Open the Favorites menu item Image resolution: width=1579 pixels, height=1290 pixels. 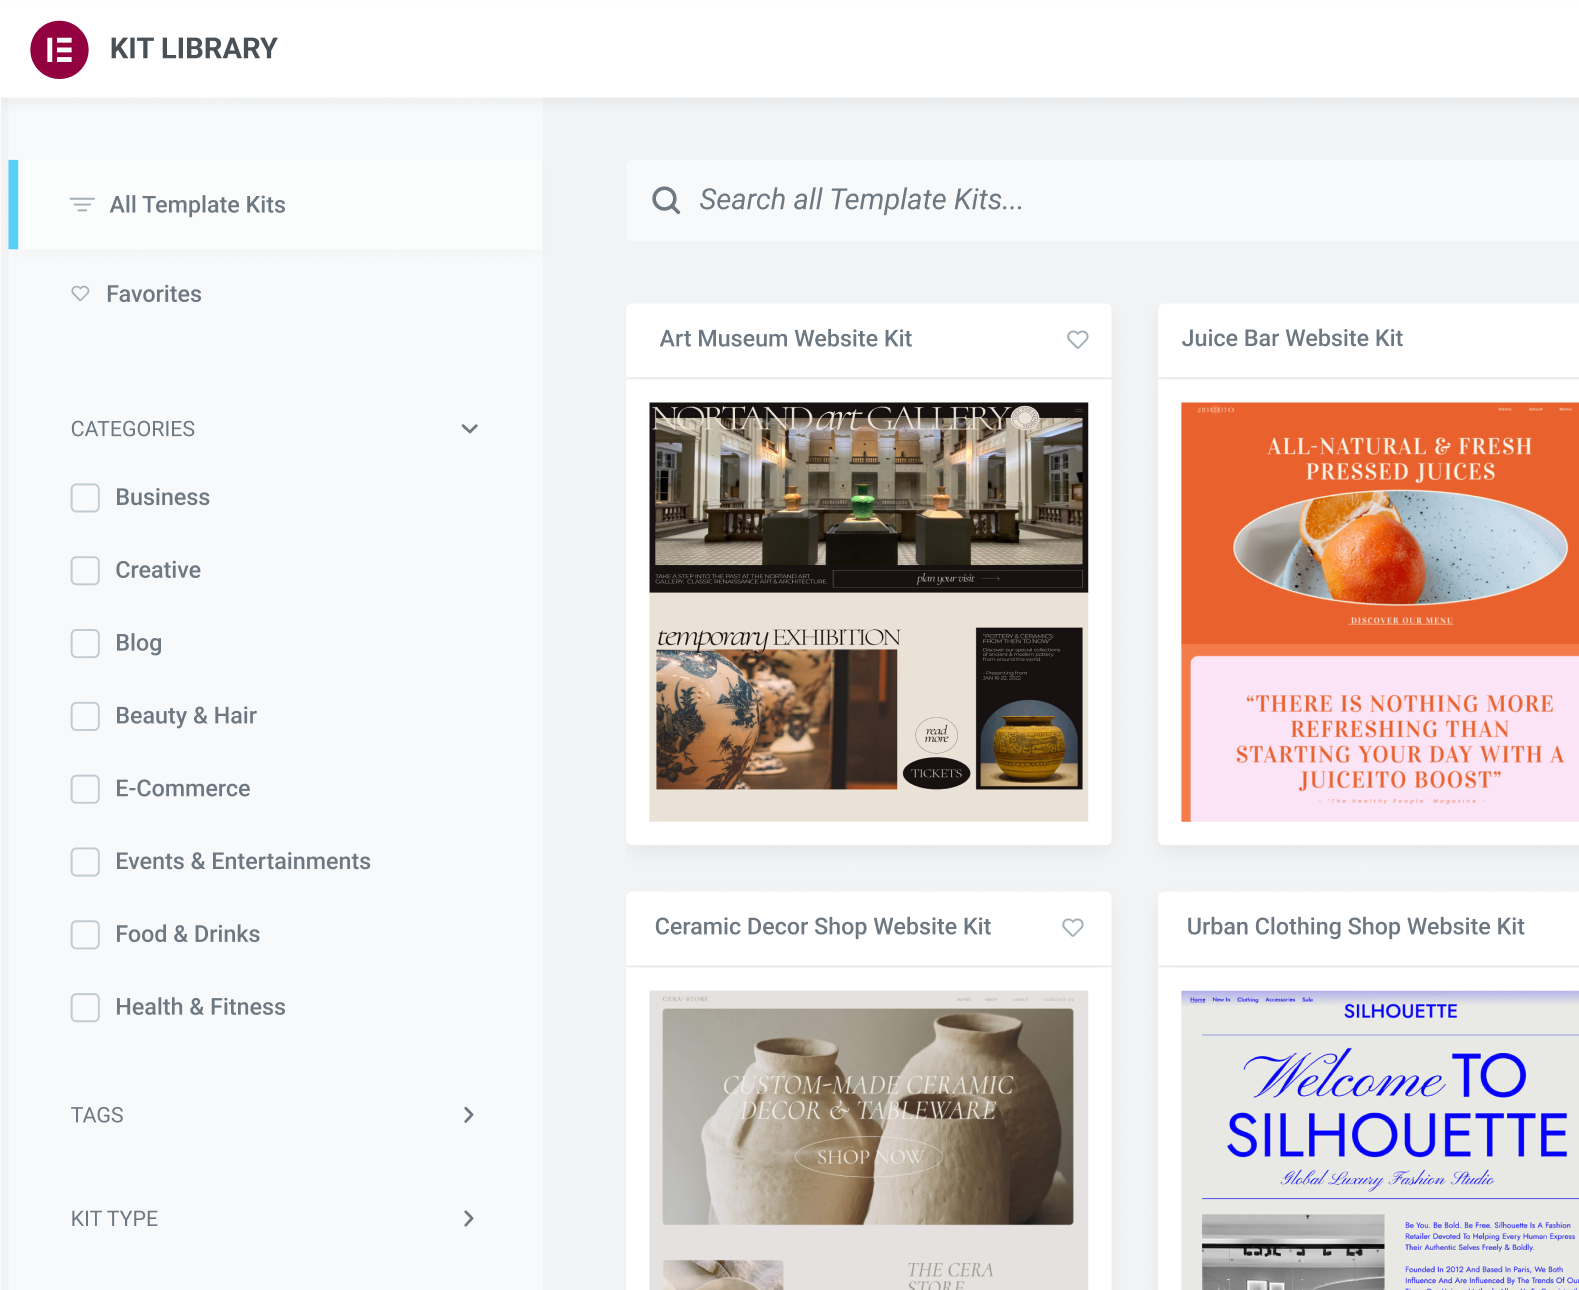click(x=154, y=294)
